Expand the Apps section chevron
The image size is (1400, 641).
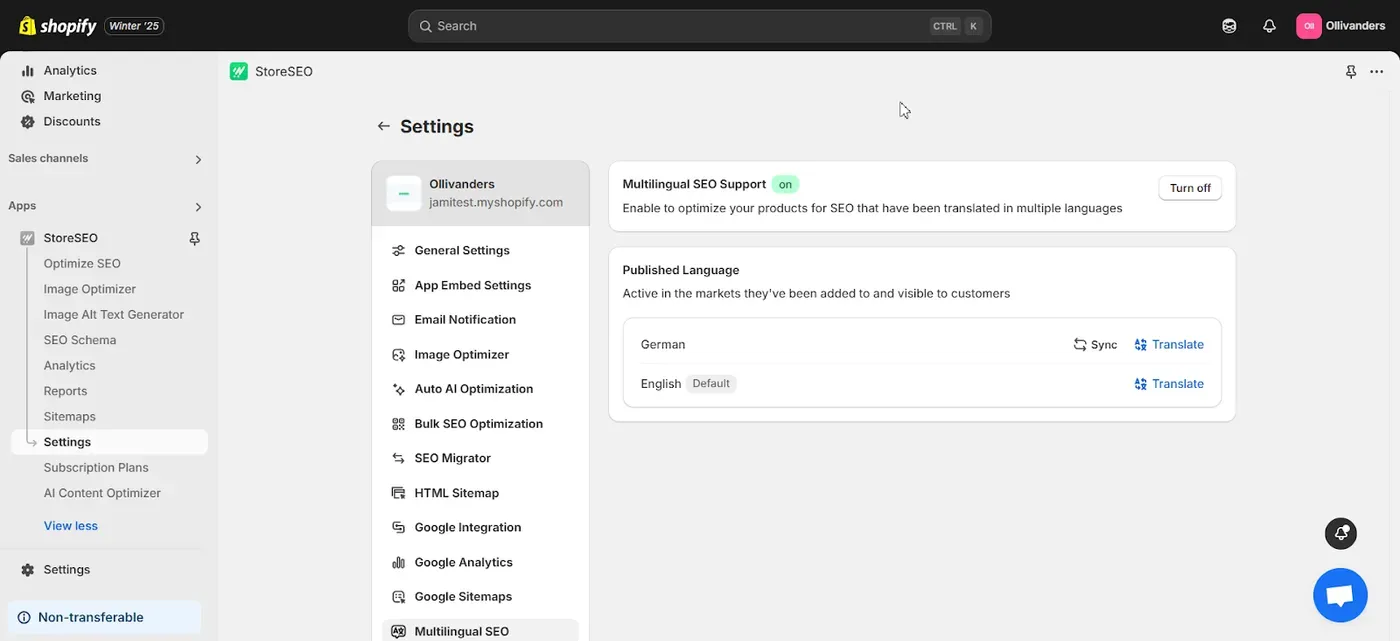[198, 207]
